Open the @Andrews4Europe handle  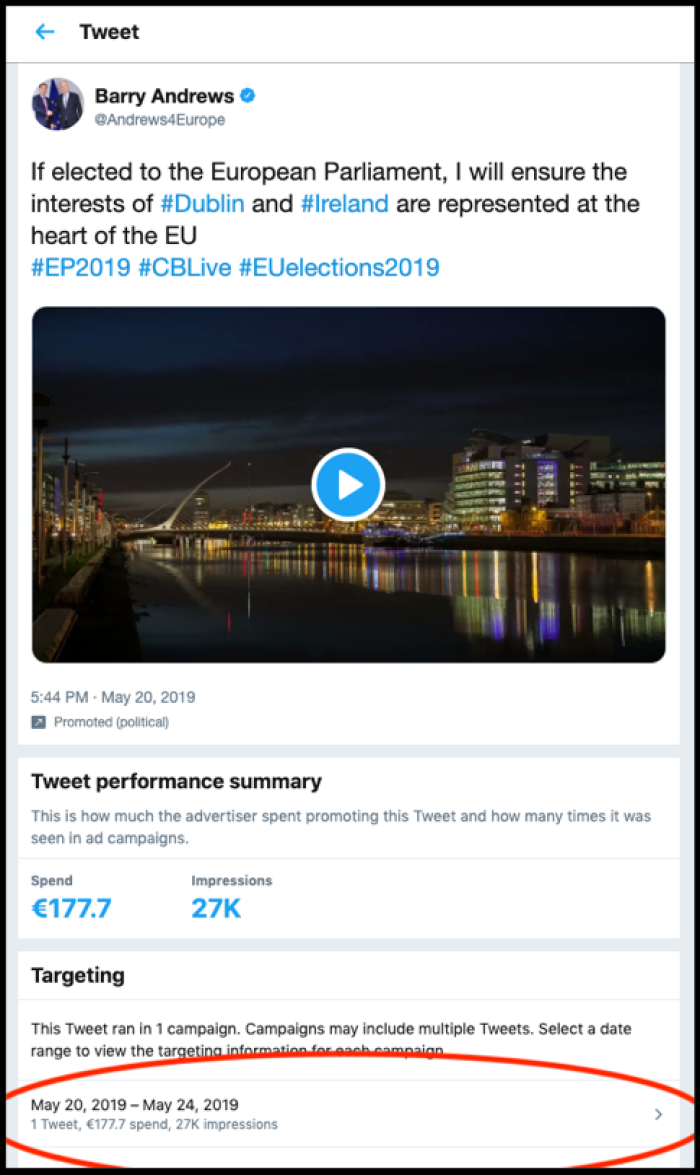click(159, 120)
